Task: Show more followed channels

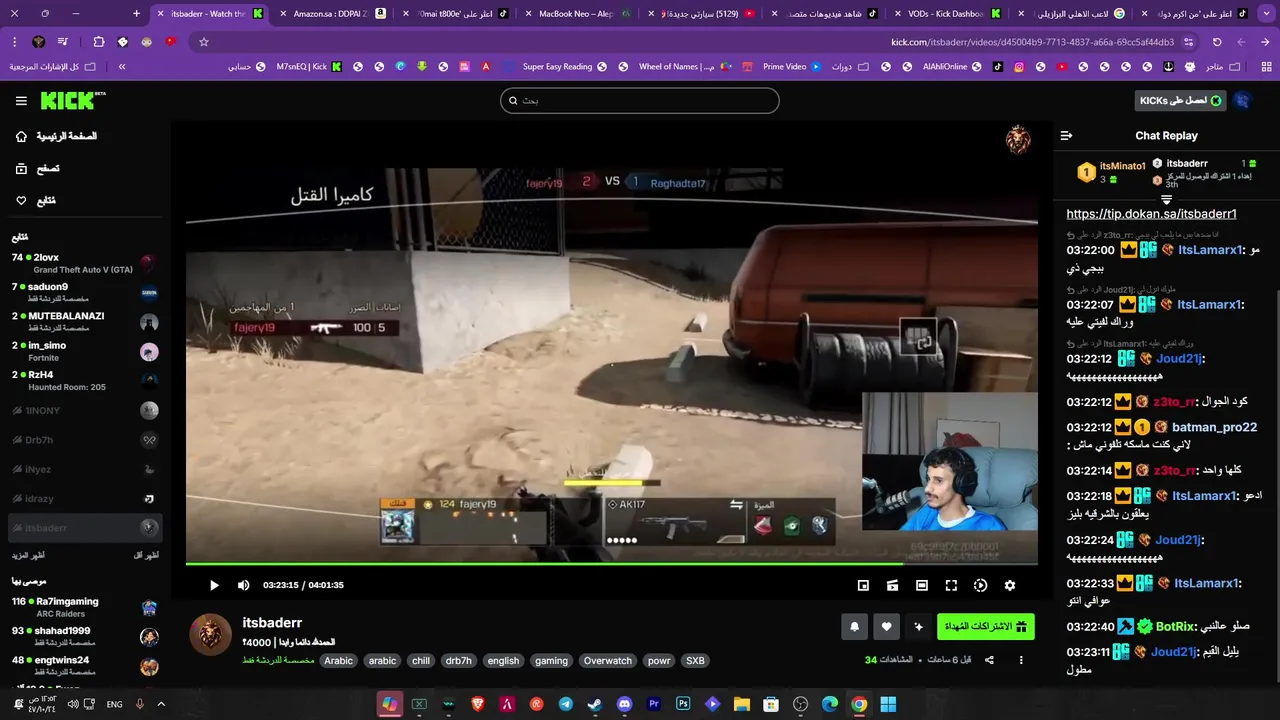Action: click(28, 555)
